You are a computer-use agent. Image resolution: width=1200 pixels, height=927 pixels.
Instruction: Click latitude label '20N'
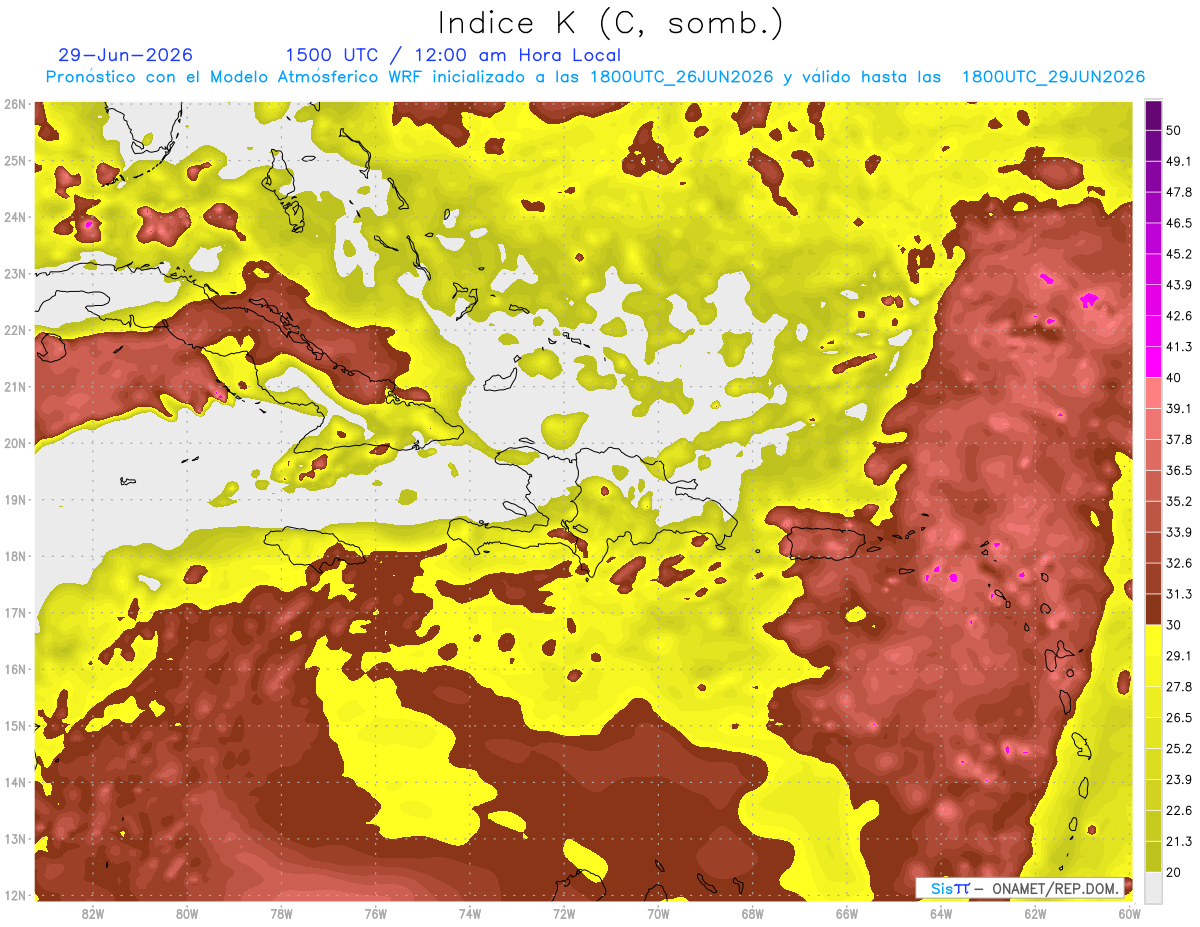tap(16, 443)
